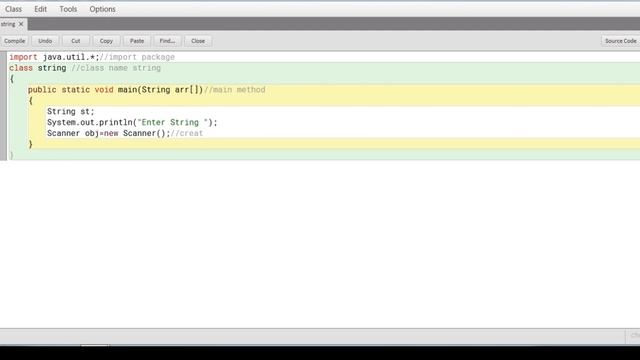Viewport: 640px width, 360px height.
Task: Click the 'class string' declaration text
Action: click(38, 68)
